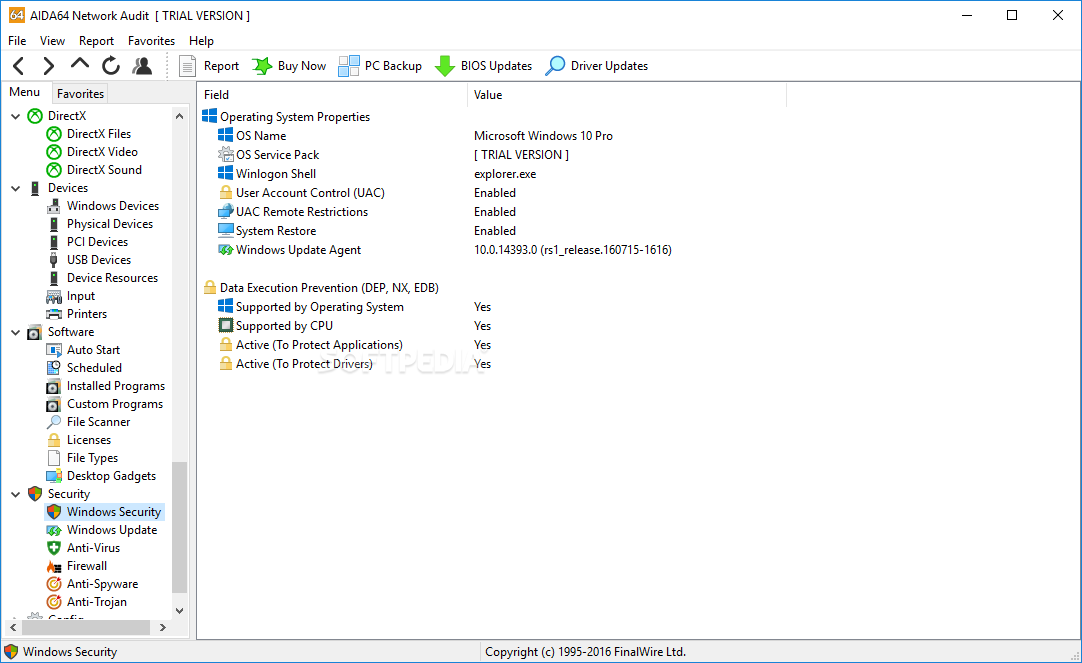Open the File menu

click(17, 41)
